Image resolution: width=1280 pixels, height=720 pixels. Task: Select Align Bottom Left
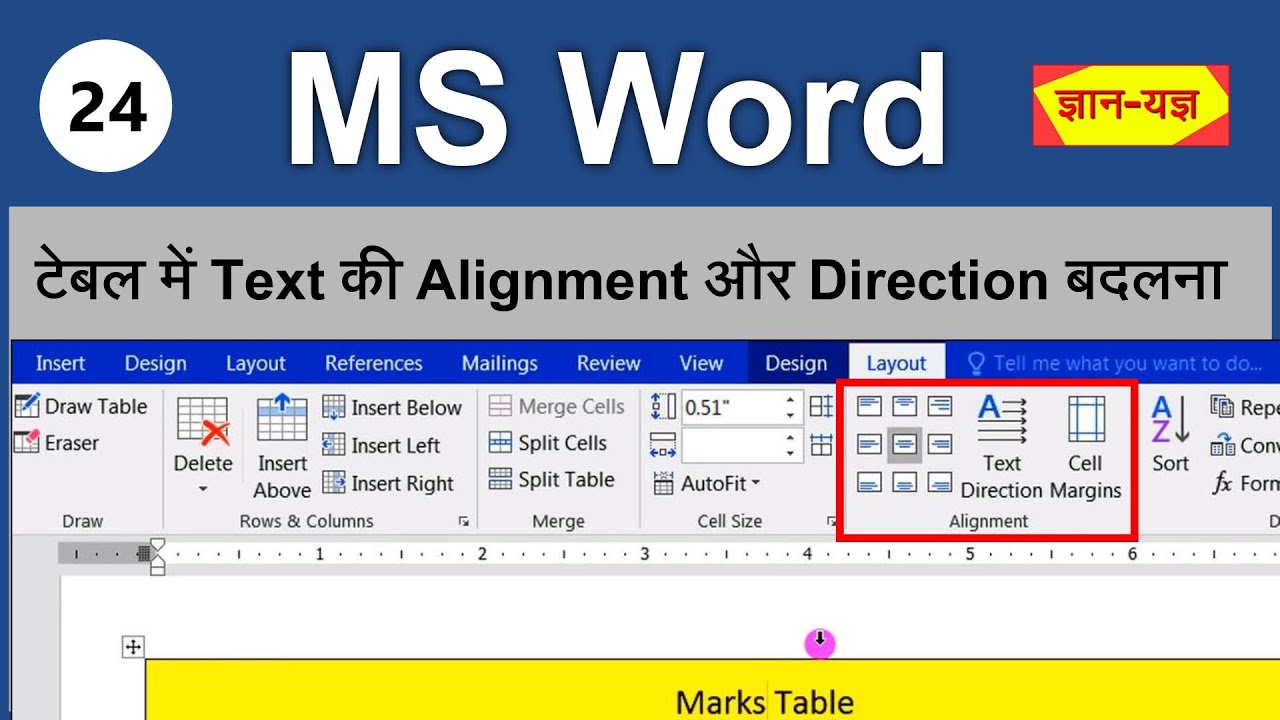click(870, 483)
